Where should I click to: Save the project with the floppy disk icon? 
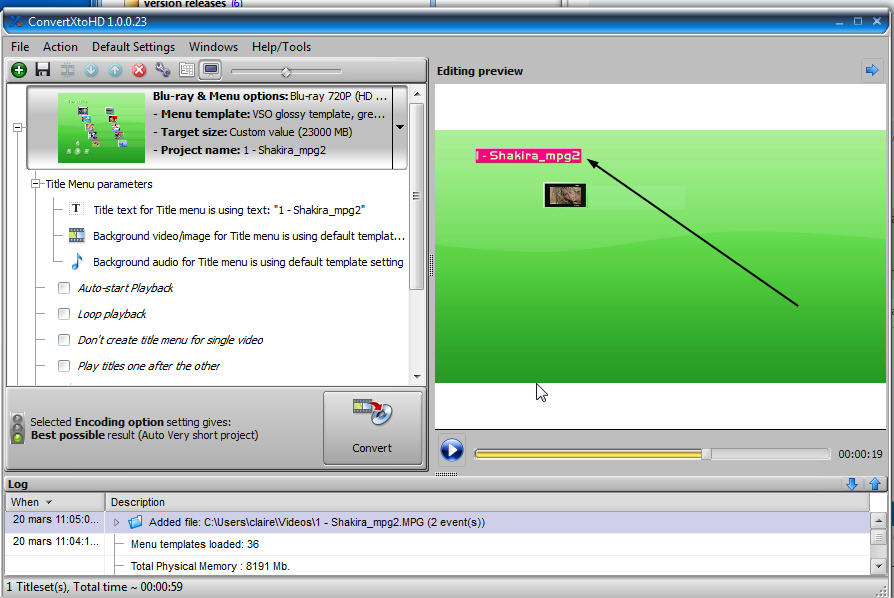tap(43, 70)
